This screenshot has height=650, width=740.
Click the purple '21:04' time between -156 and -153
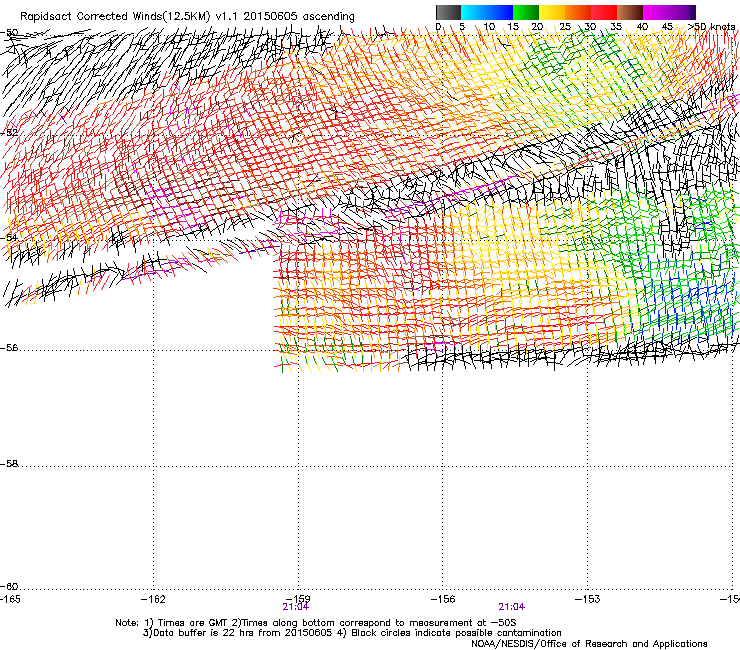pos(512,607)
